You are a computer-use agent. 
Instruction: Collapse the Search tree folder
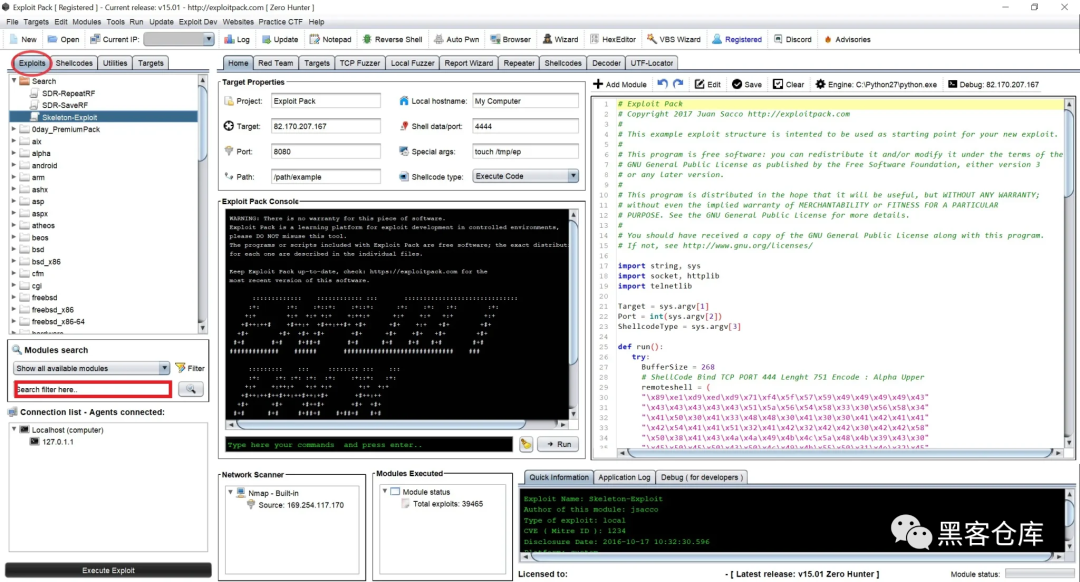tap(14, 81)
